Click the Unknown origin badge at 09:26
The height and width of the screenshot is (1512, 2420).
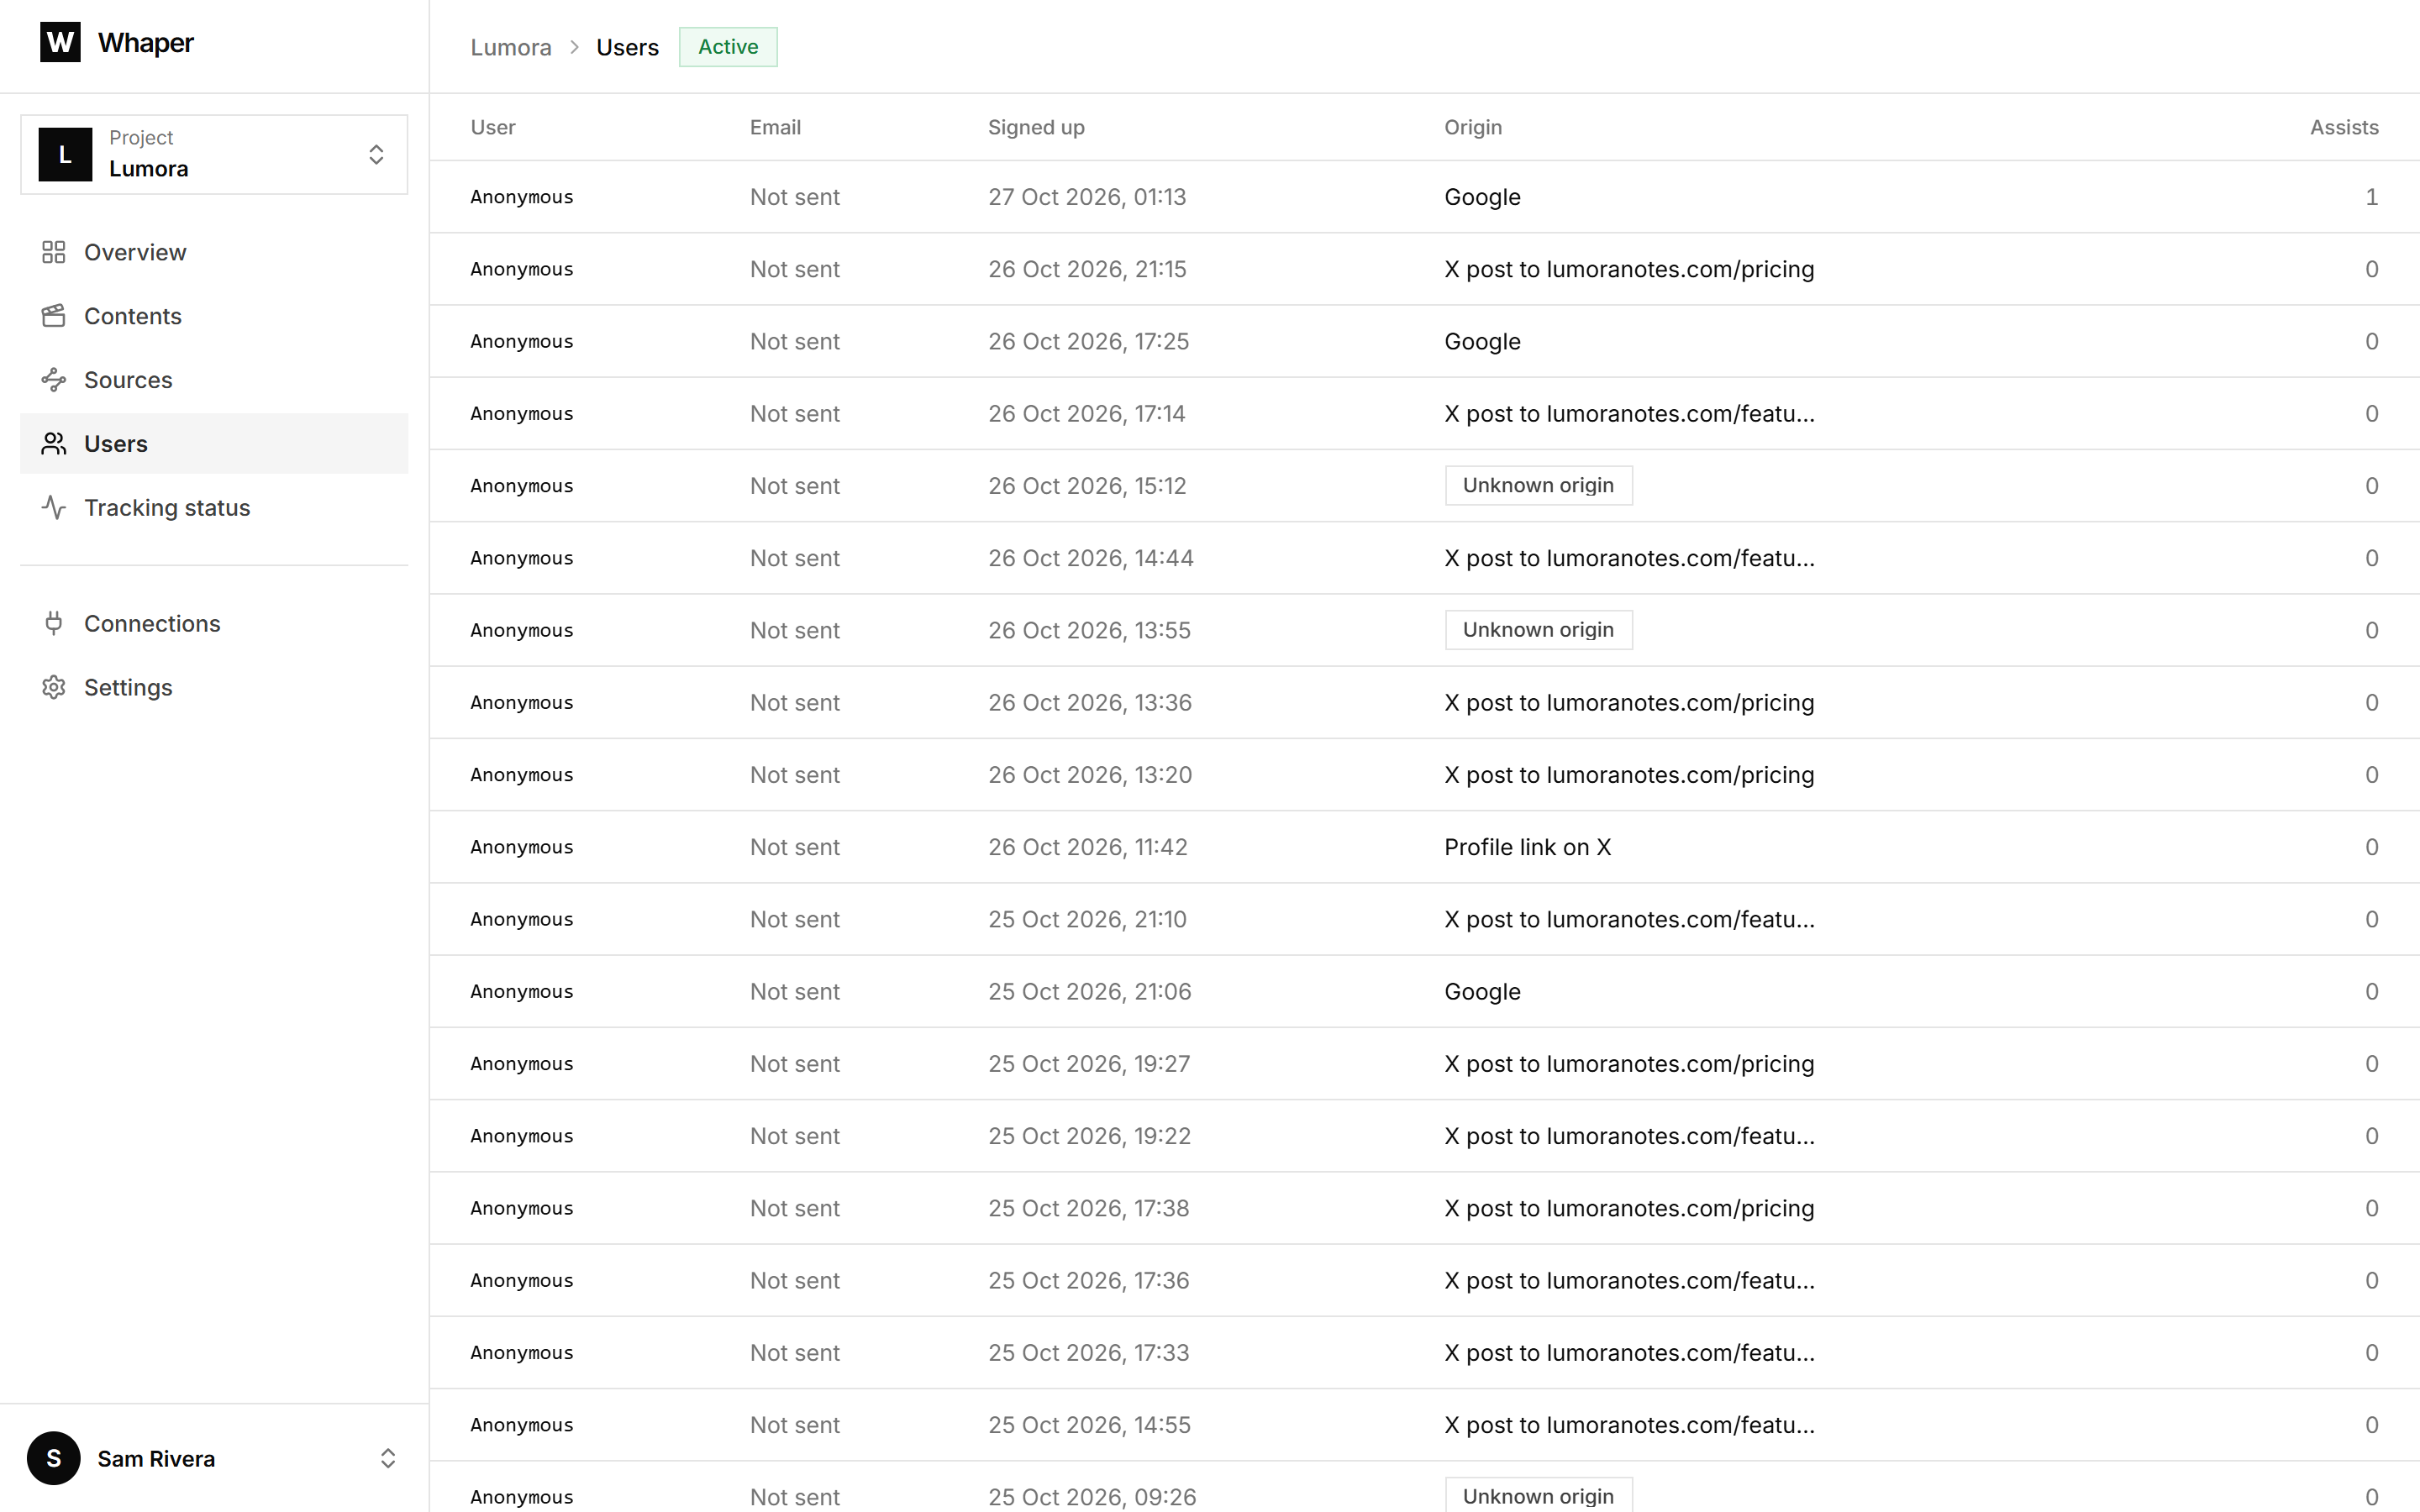pos(1538,1495)
